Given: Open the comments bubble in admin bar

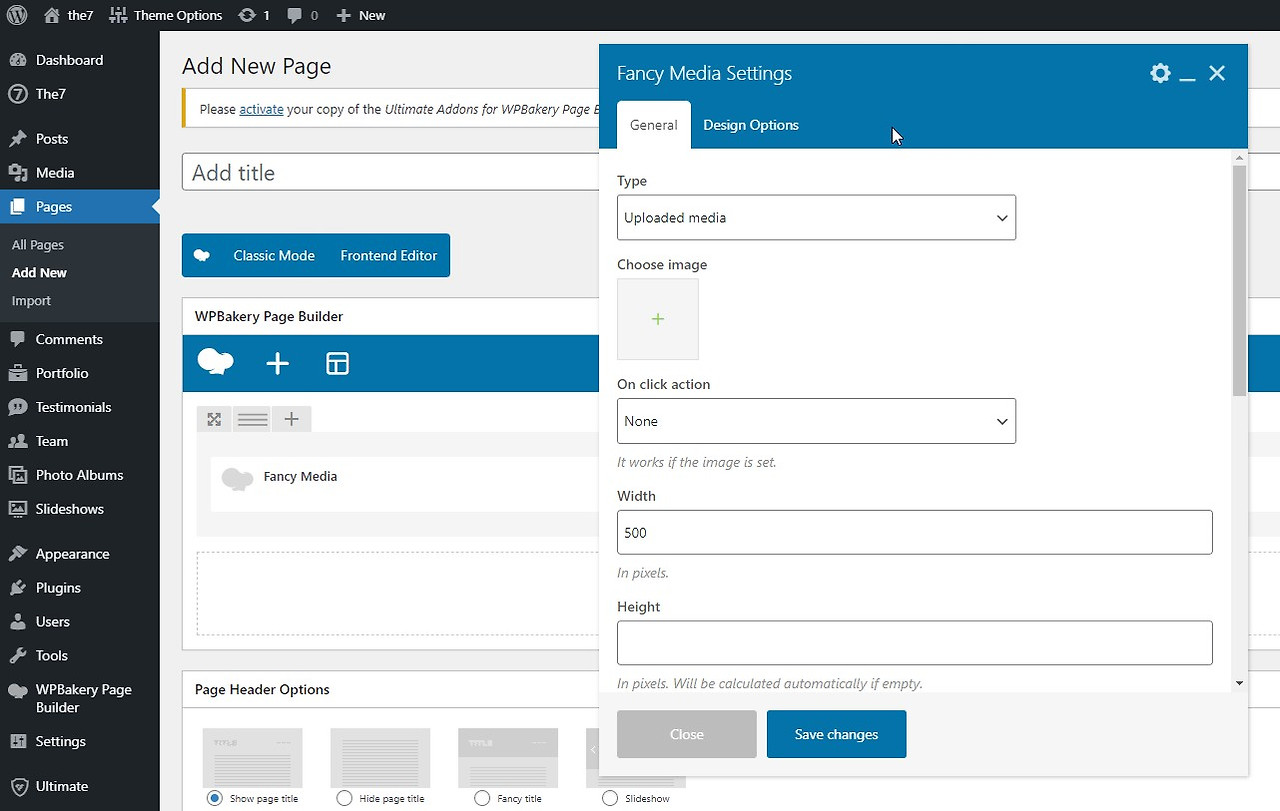Looking at the screenshot, I should pyautogui.click(x=302, y=15).
